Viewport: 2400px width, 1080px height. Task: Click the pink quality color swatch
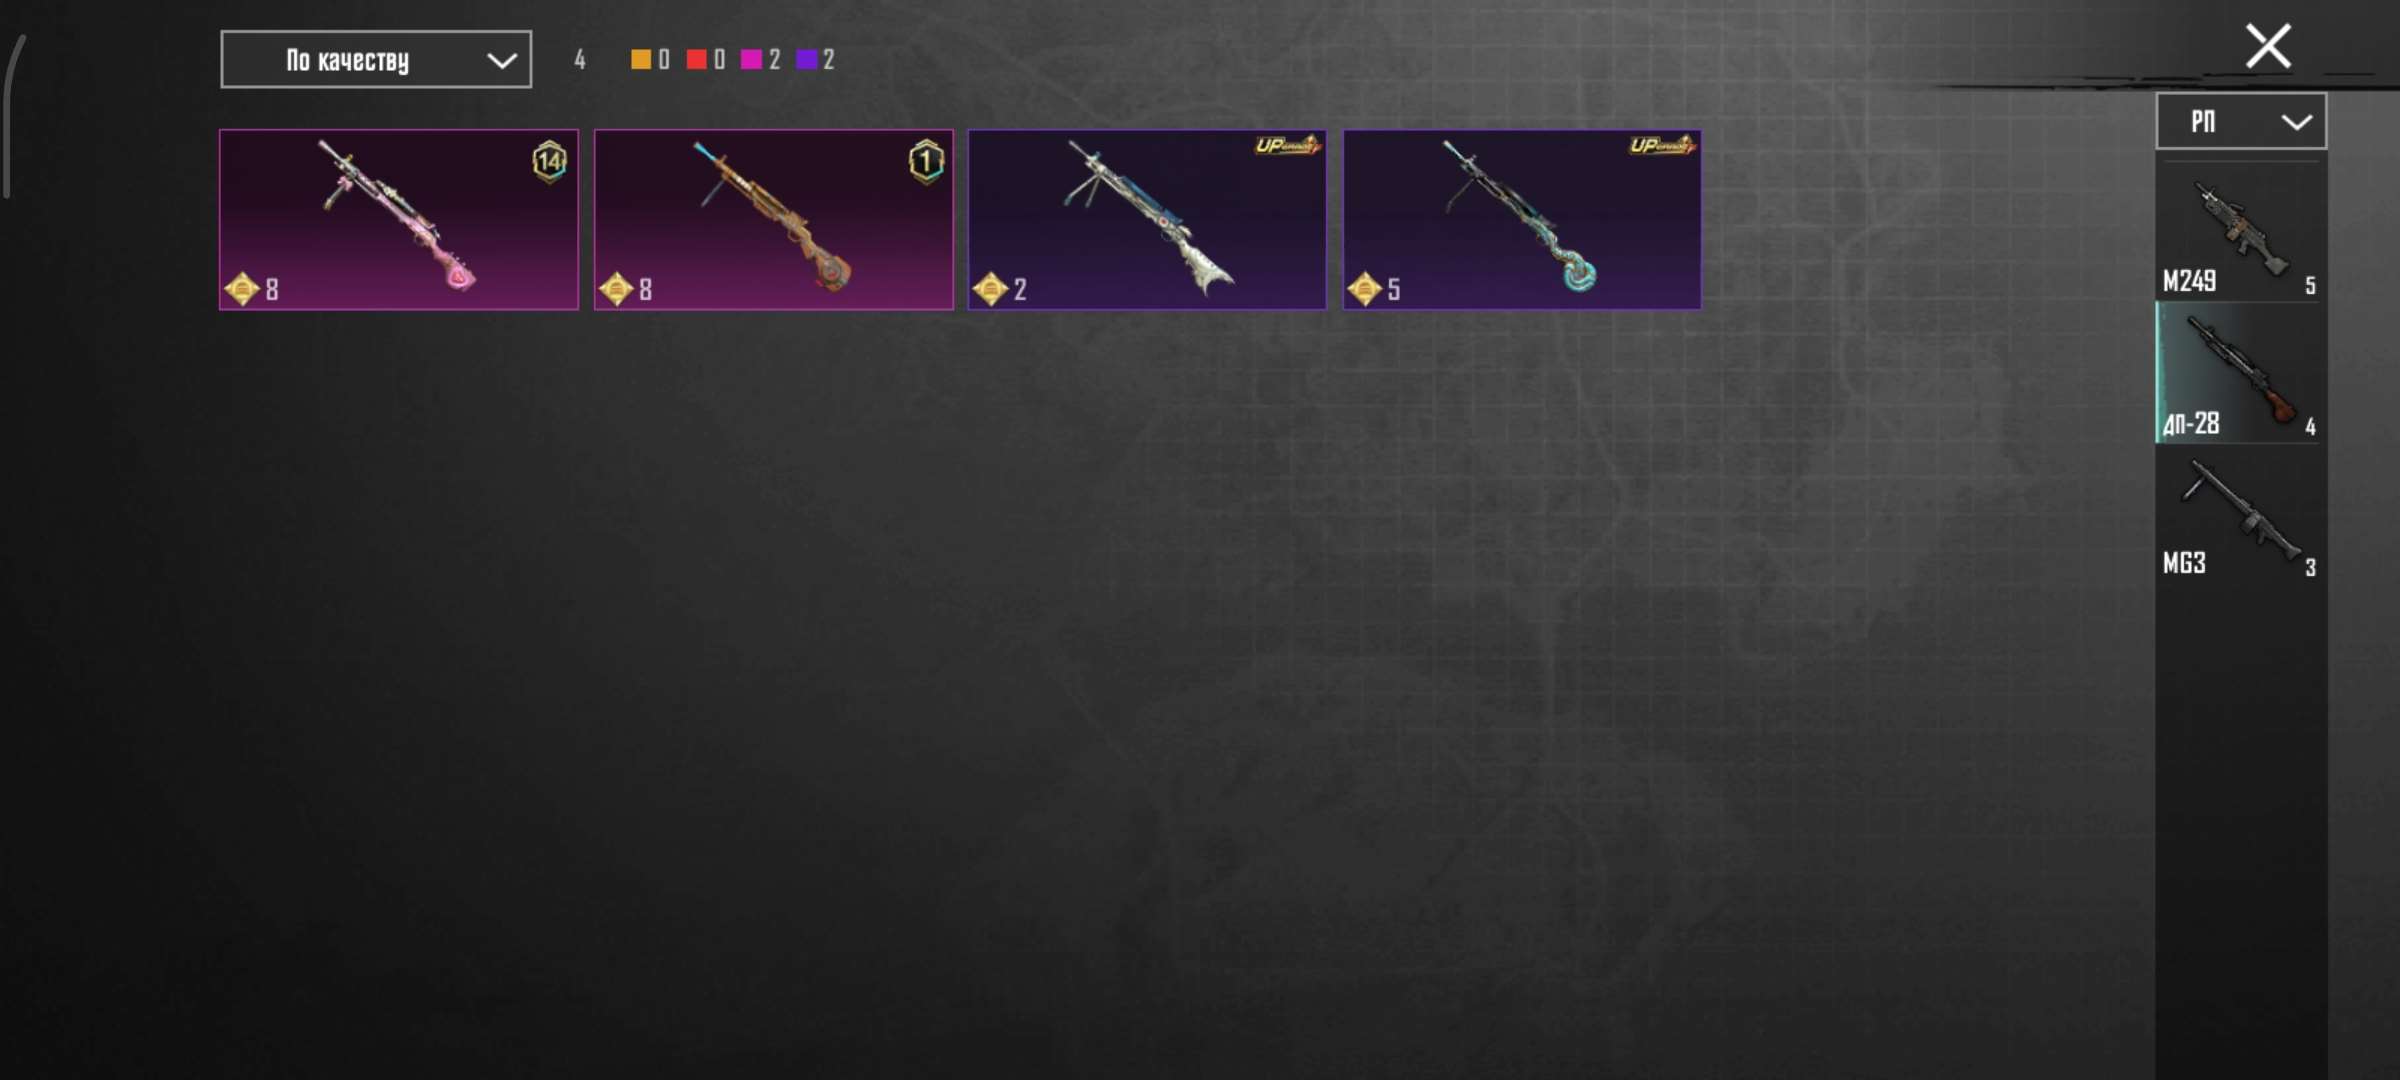(x=751, y=60)
